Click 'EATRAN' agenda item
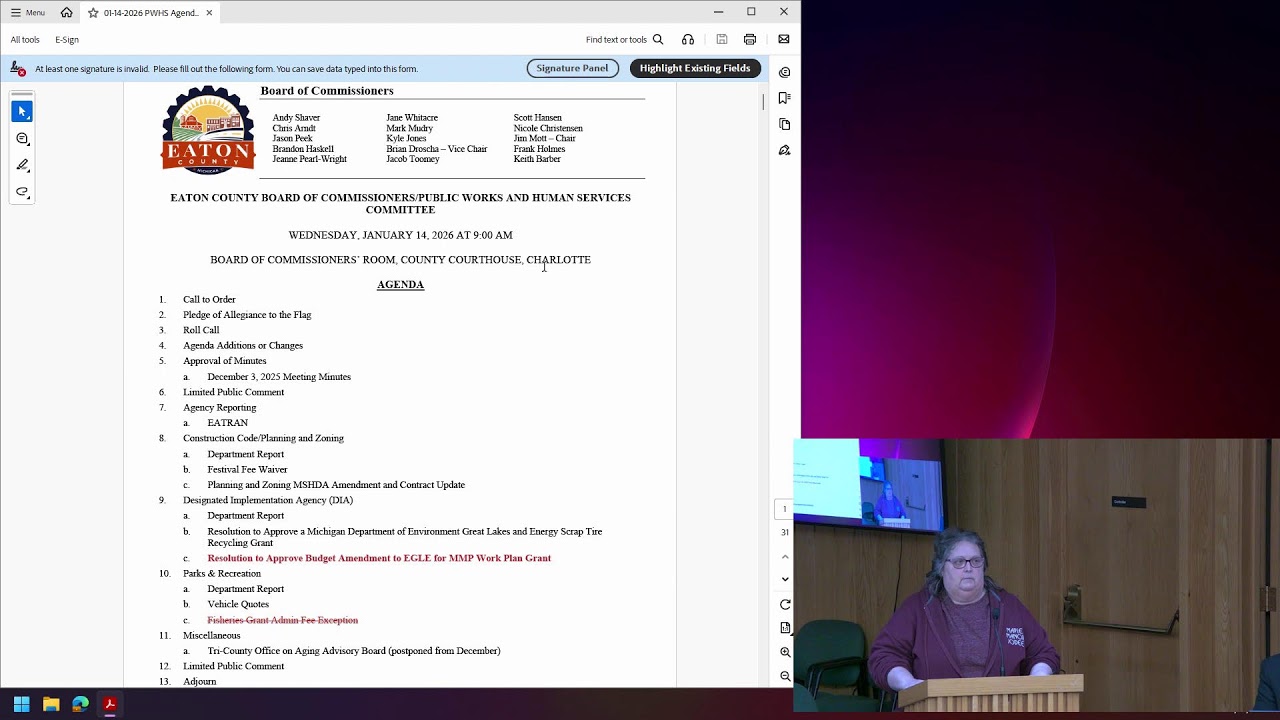Viewport: 1280px width, 720px height. click(227, 423)
